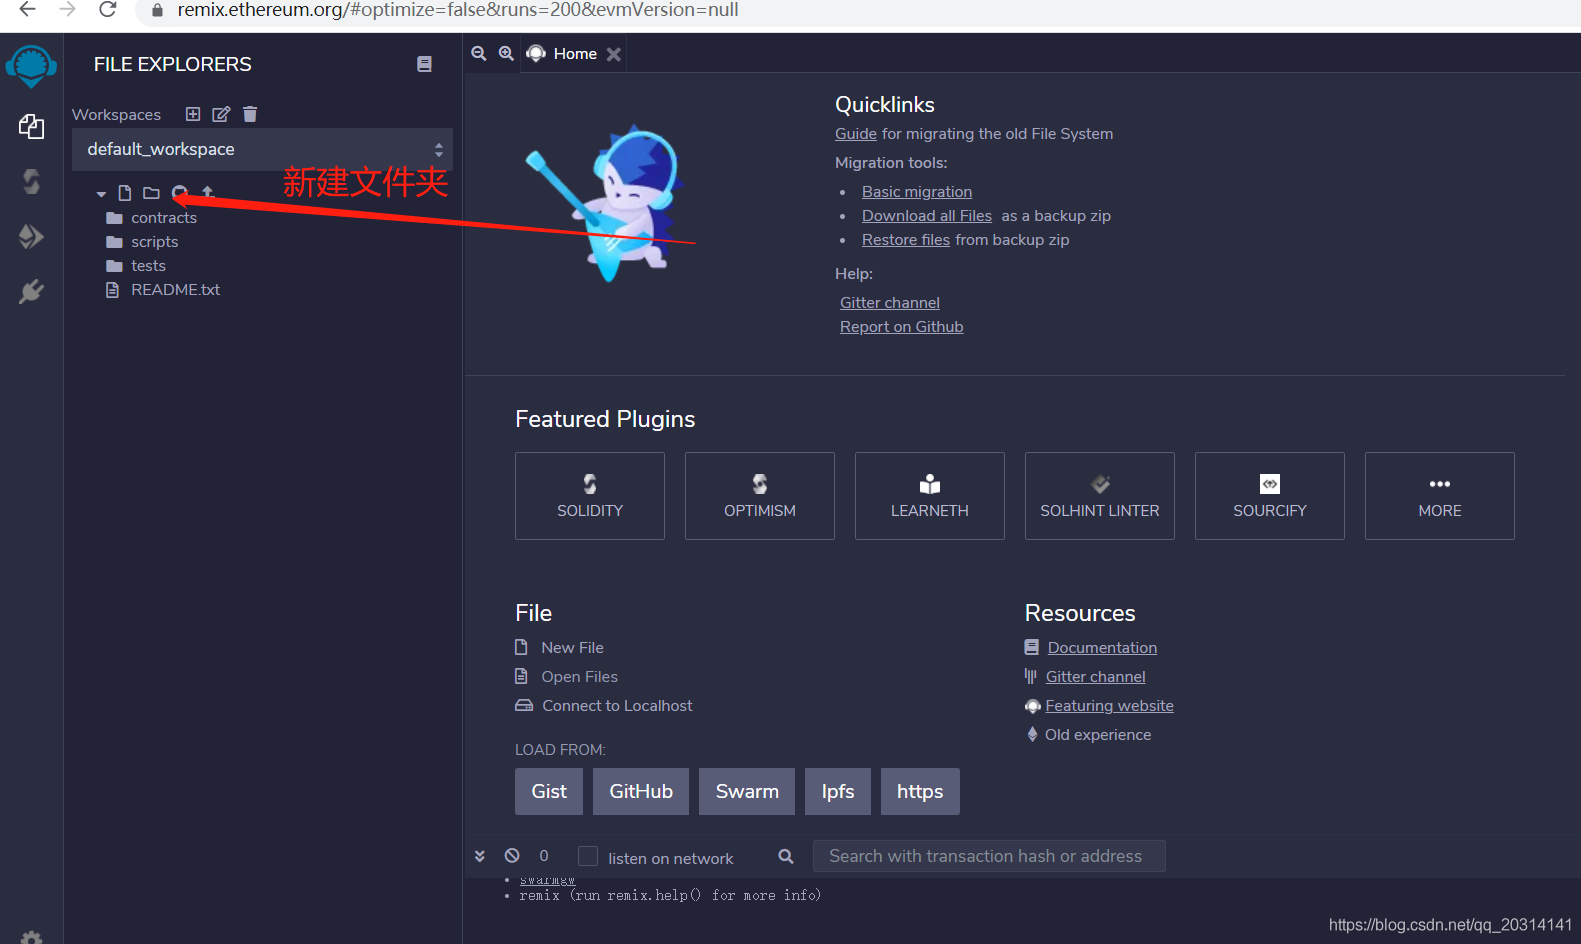This screenshot has height=944, width=1581.
Task: Load from Gist button
Action: 549,791
